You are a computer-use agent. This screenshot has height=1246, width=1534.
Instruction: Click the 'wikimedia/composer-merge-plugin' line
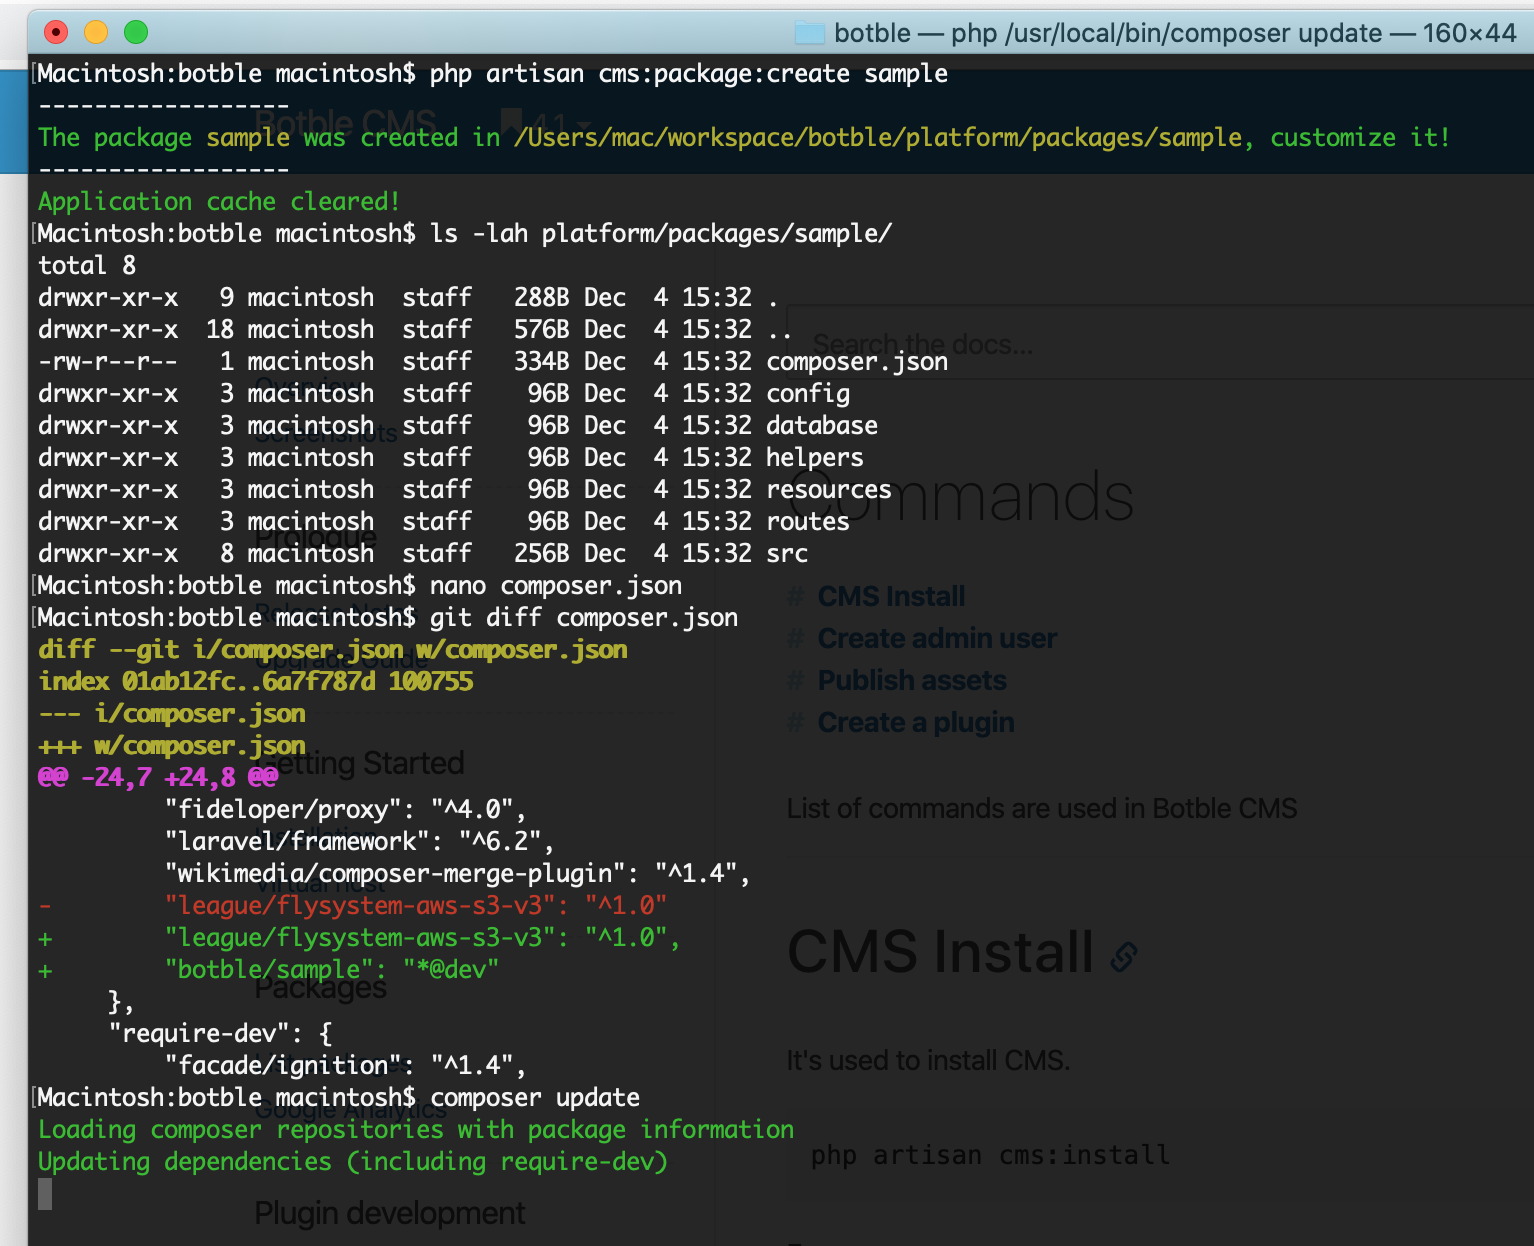458,874
